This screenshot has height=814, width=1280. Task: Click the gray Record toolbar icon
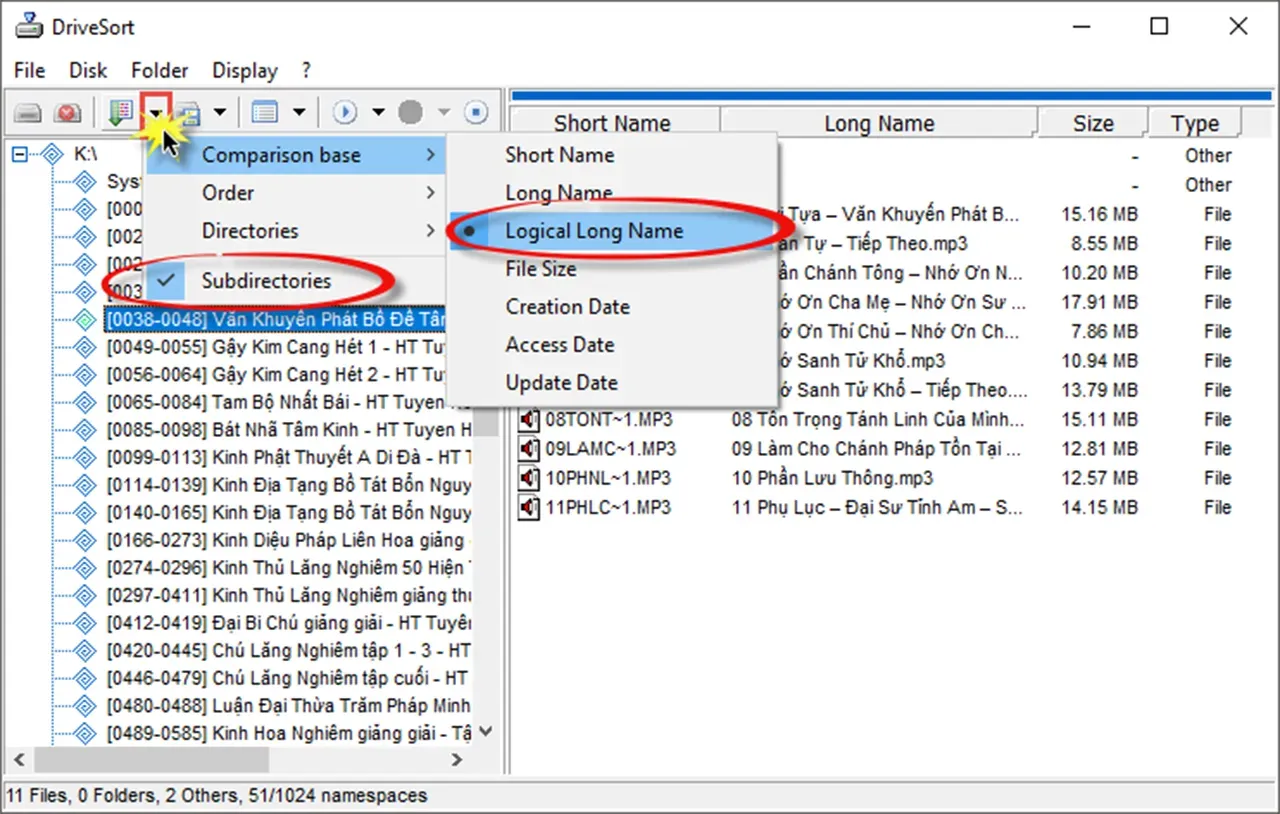pos(410,112)
